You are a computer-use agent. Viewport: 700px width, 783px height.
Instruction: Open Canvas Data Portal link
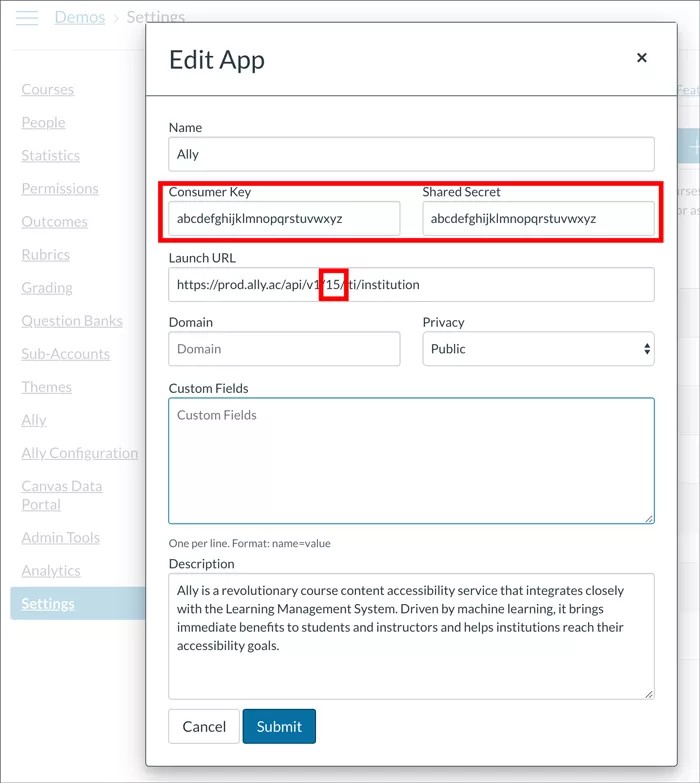(62, 495)
